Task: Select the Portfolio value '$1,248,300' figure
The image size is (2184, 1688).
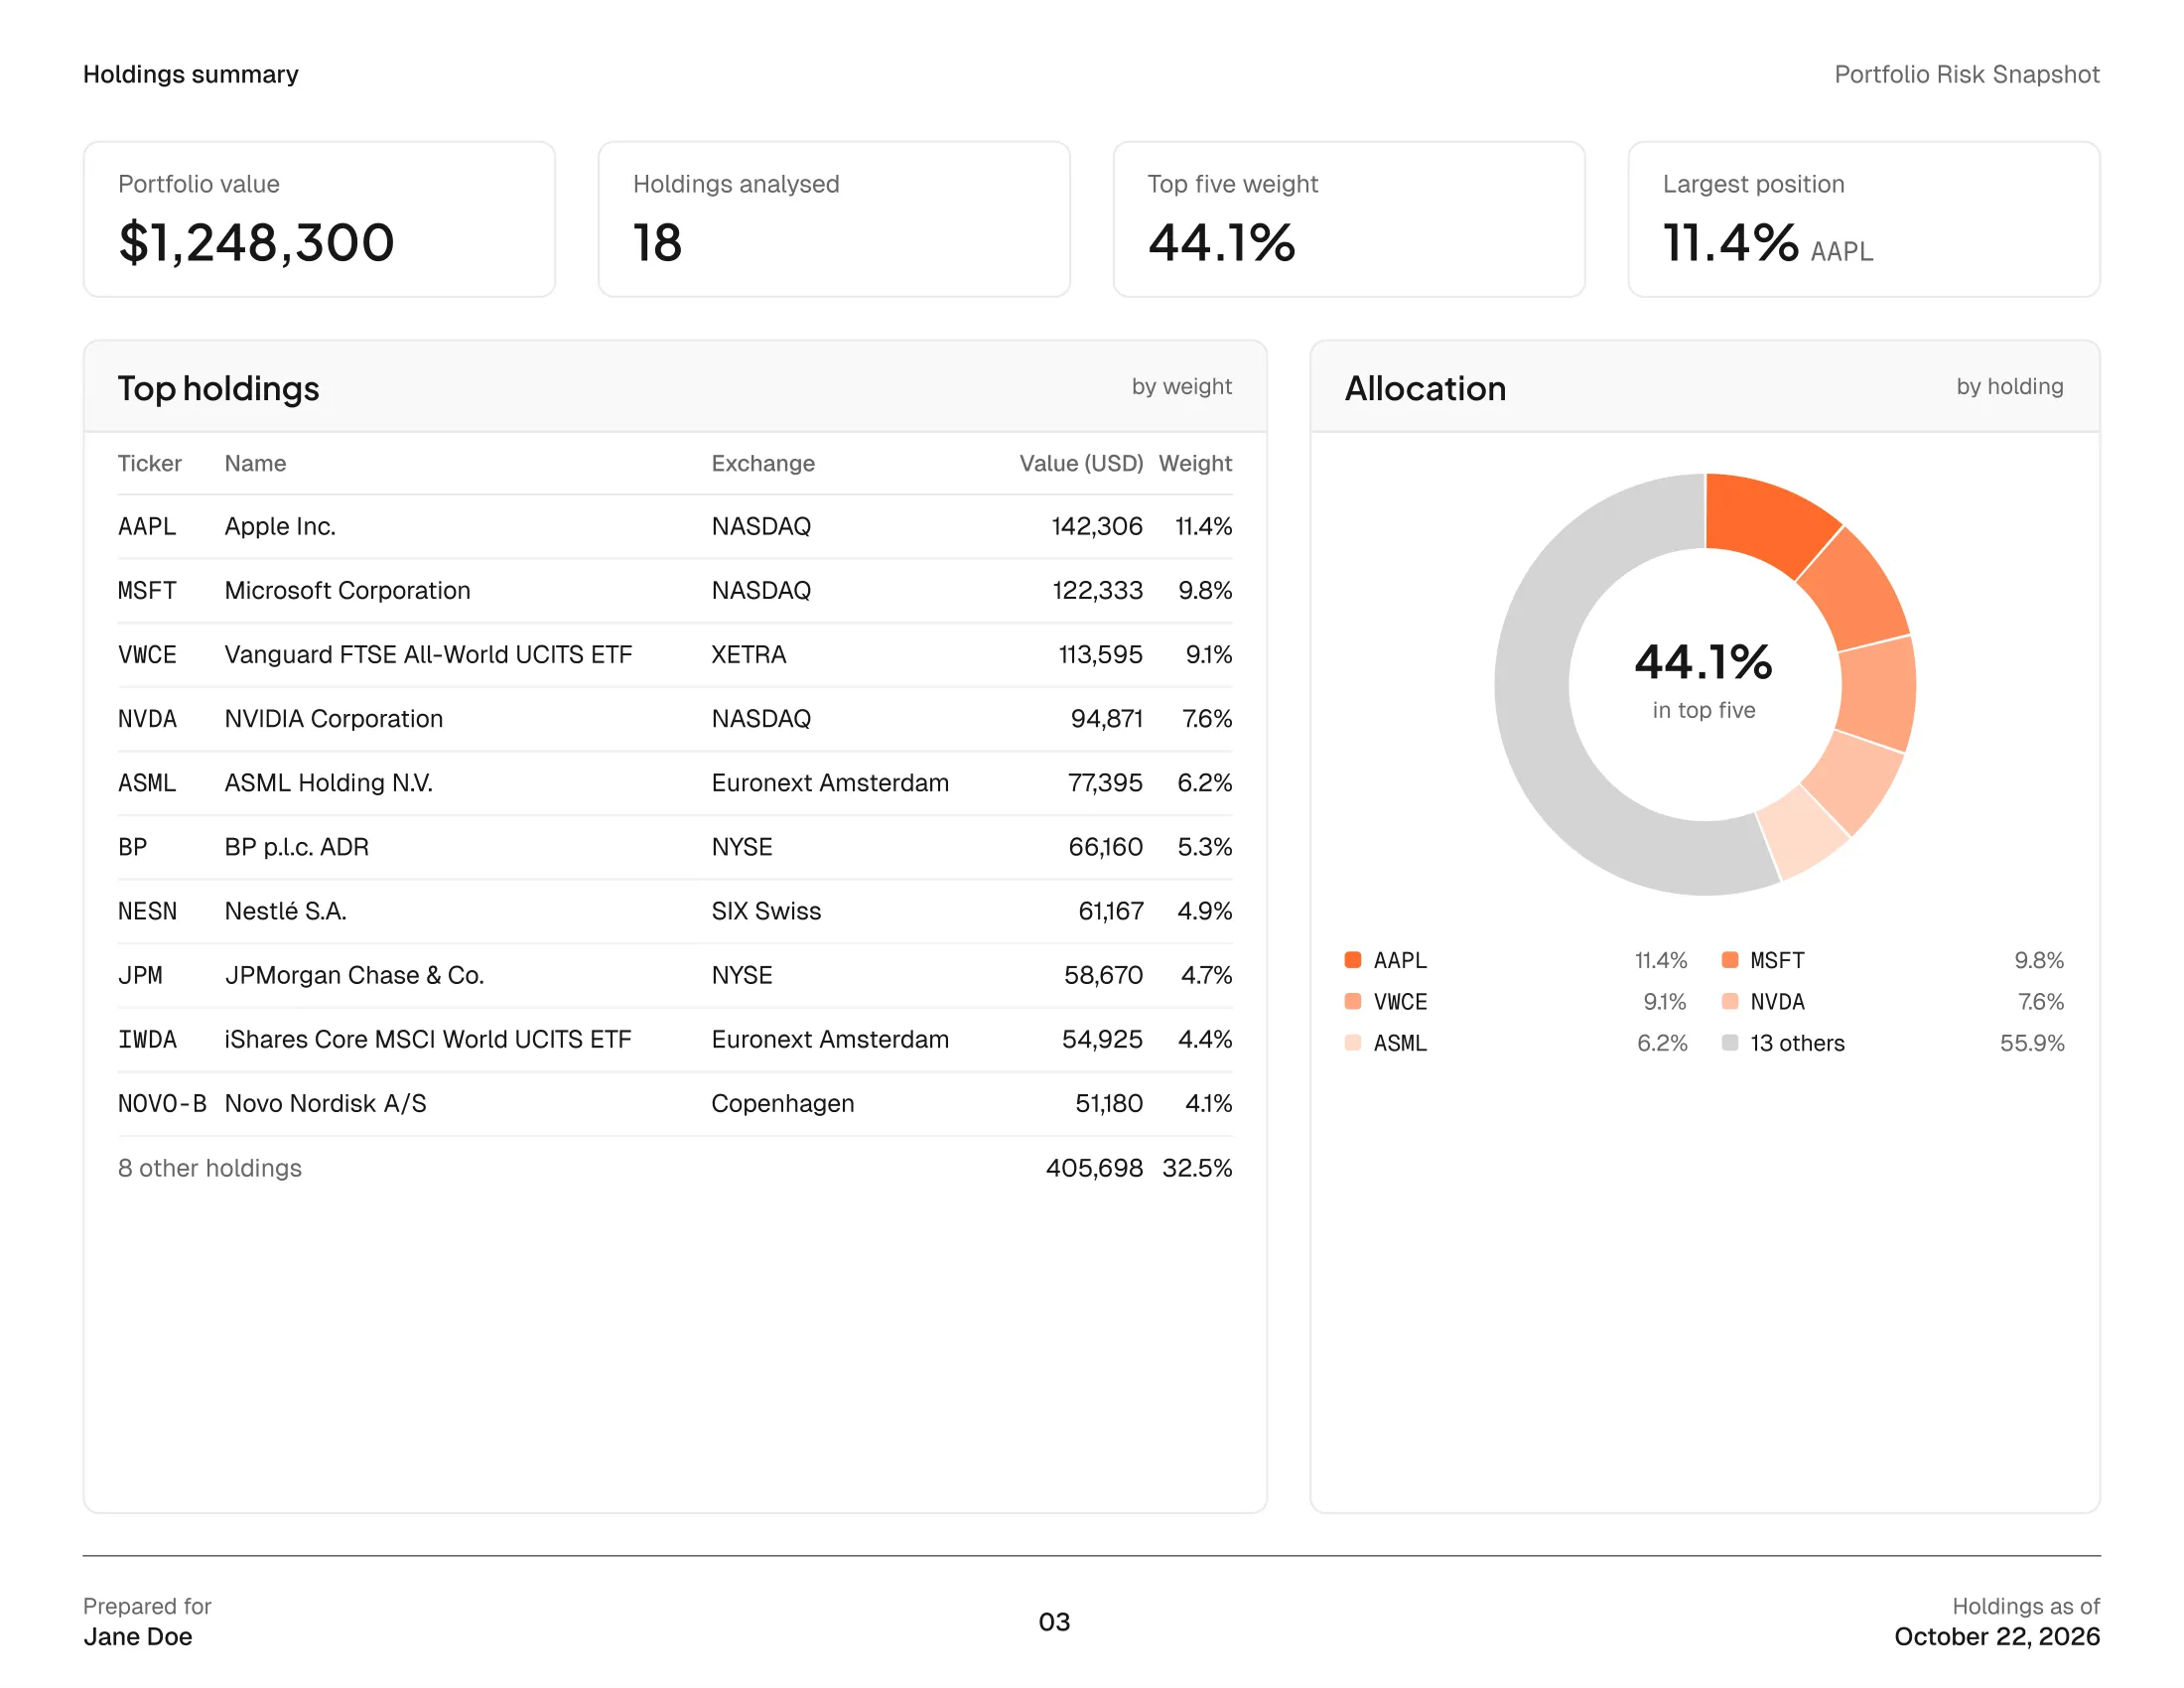Action: pyautogui.click(x=257, y=243)
